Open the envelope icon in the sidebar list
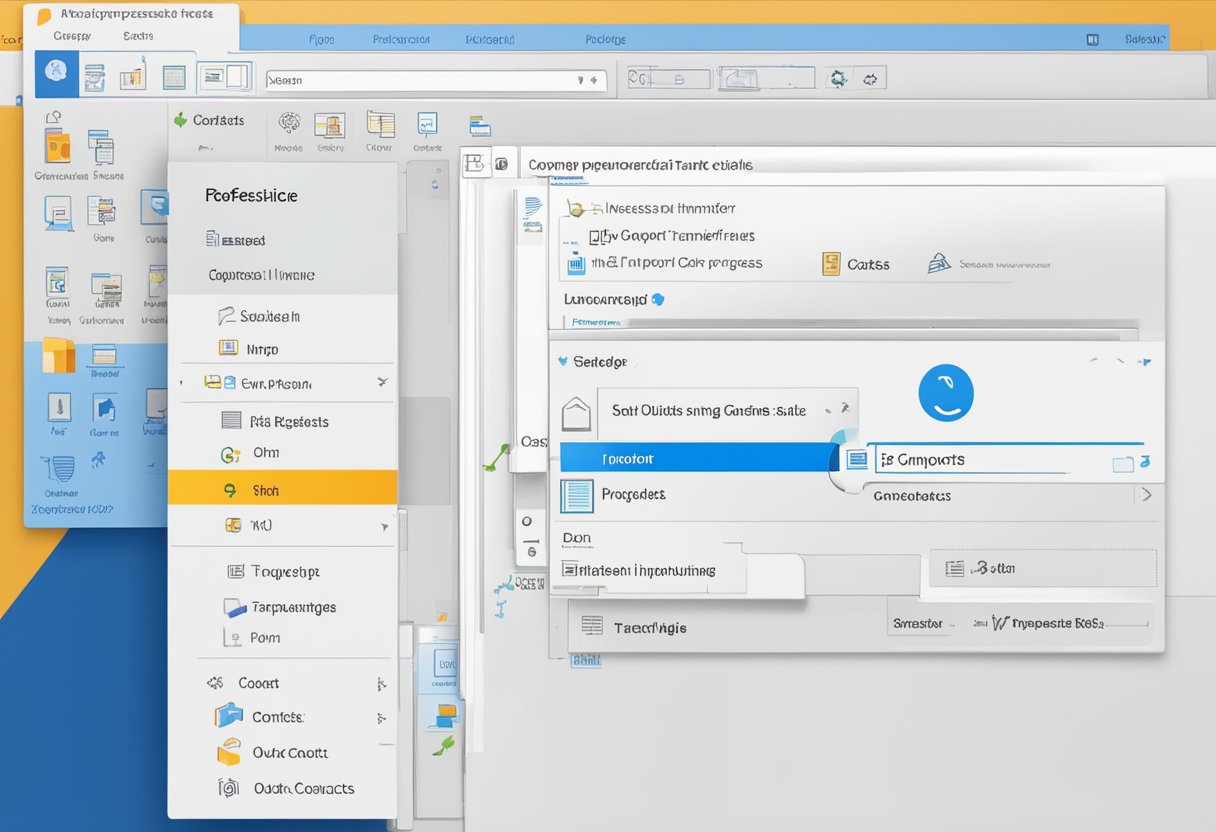 pyautogui.click(x=232, y=382)
